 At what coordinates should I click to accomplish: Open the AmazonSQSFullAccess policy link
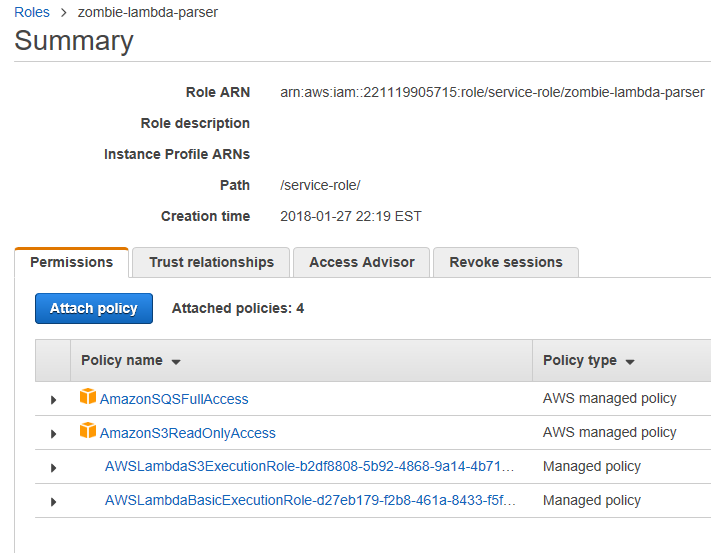coord(174,399)
